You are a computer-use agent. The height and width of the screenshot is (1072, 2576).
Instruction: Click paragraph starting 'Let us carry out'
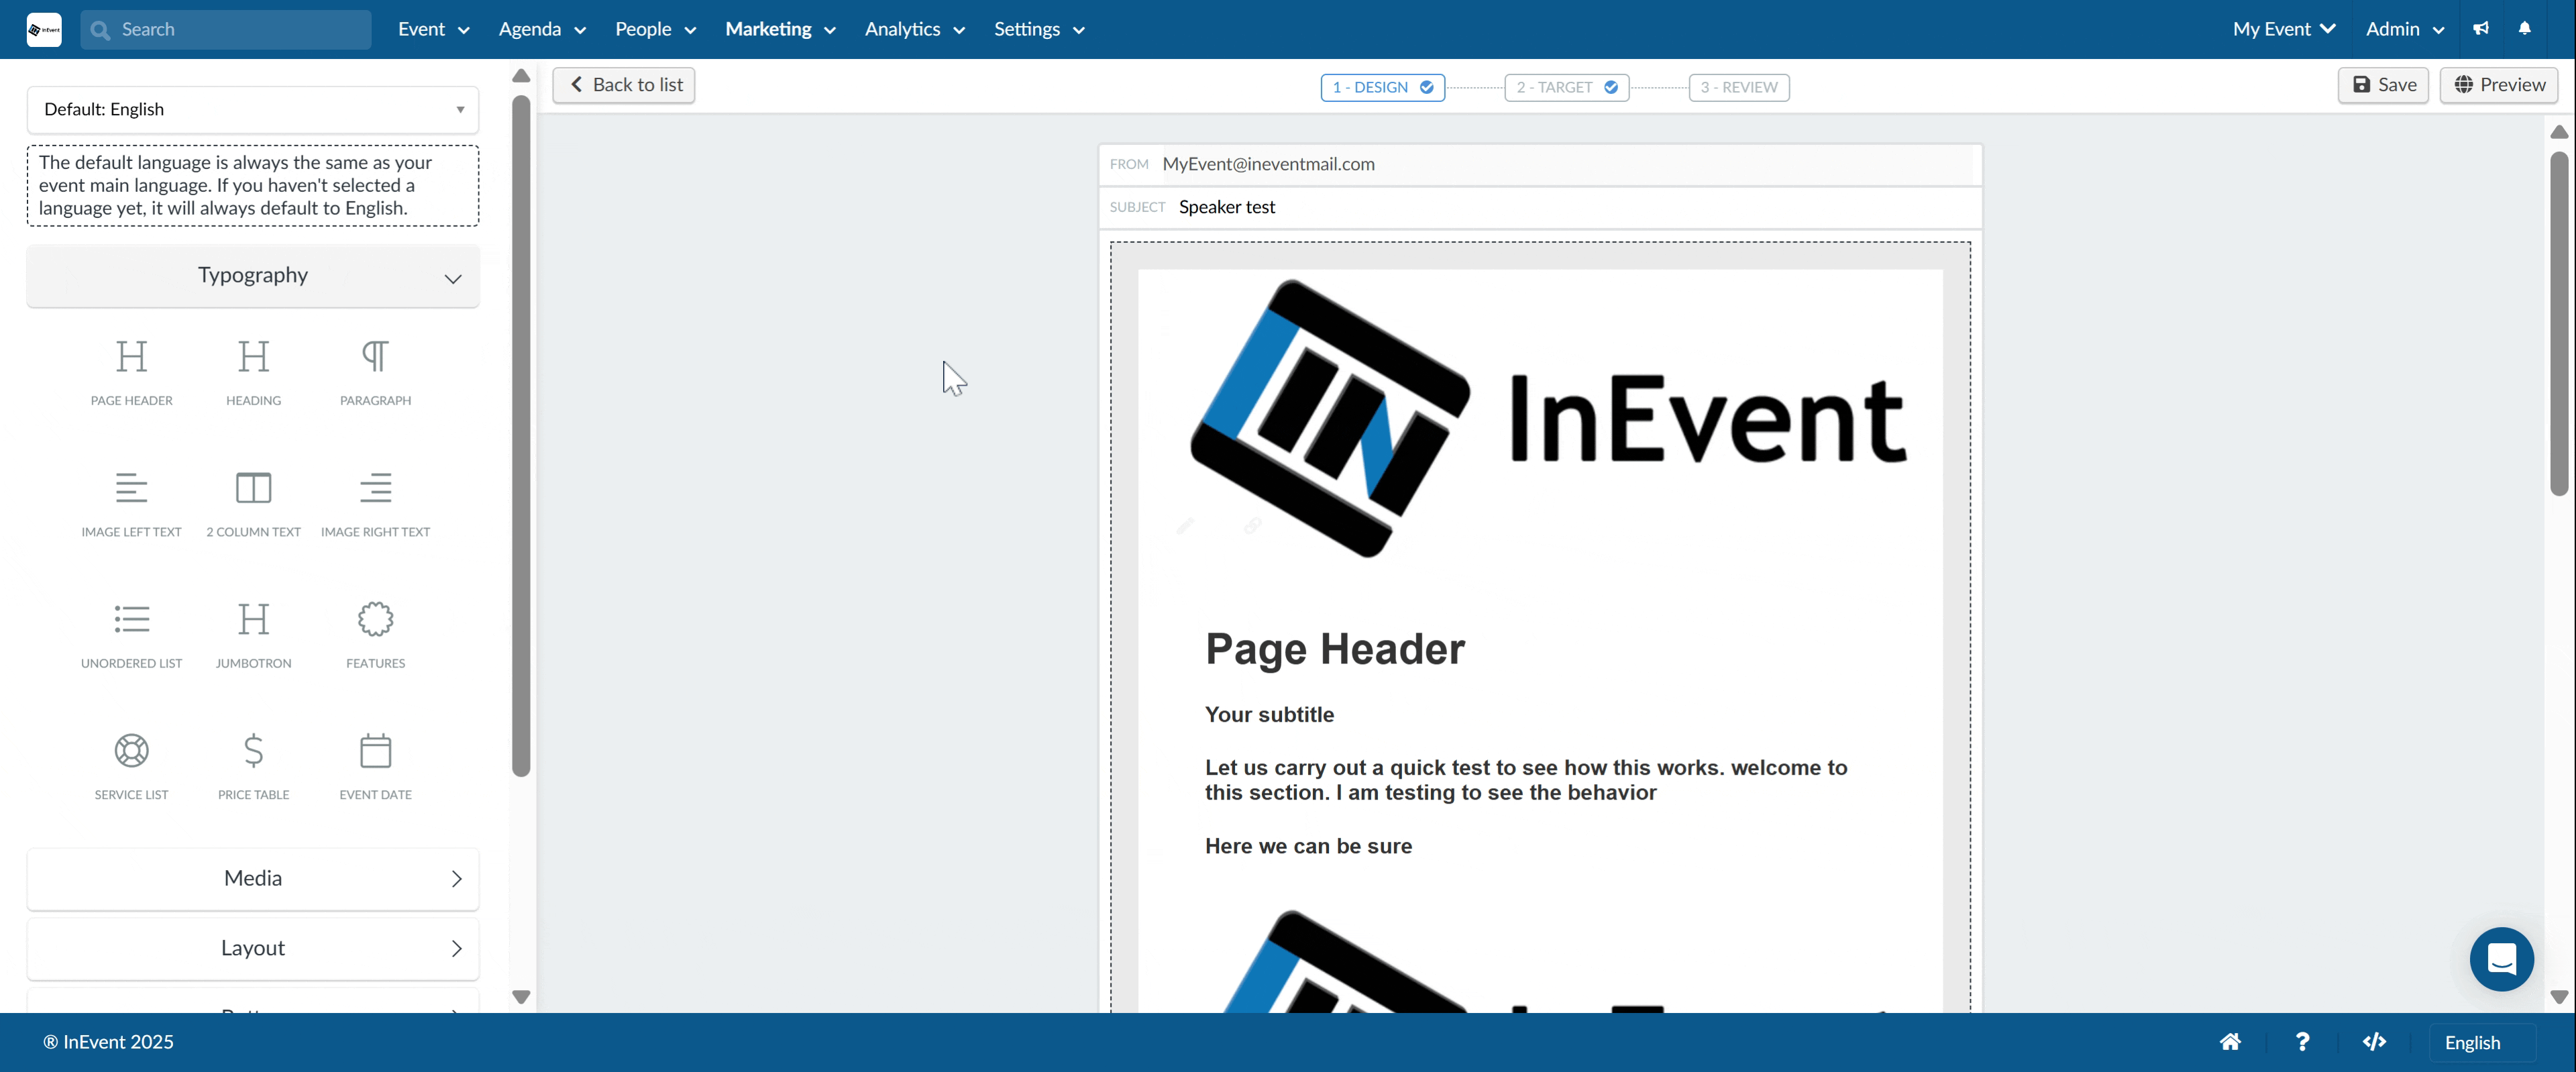coord(1526,780)
